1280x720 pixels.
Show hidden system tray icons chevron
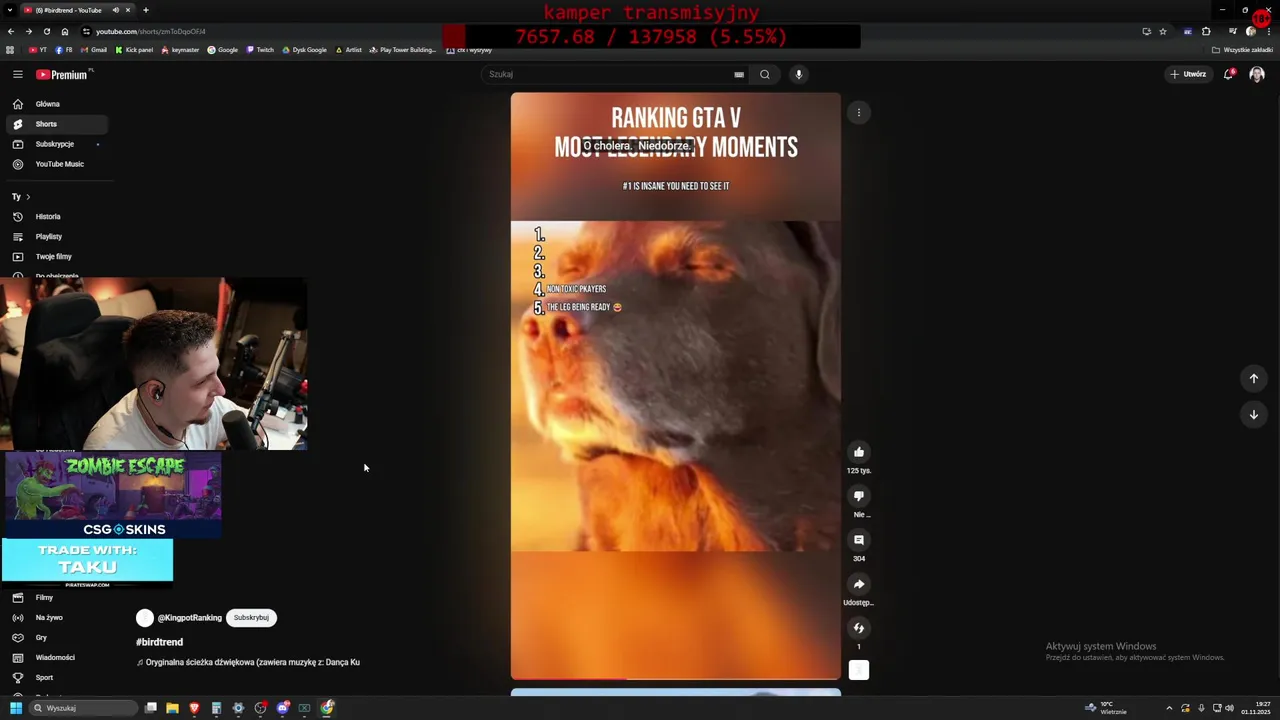pos(1169,708)
